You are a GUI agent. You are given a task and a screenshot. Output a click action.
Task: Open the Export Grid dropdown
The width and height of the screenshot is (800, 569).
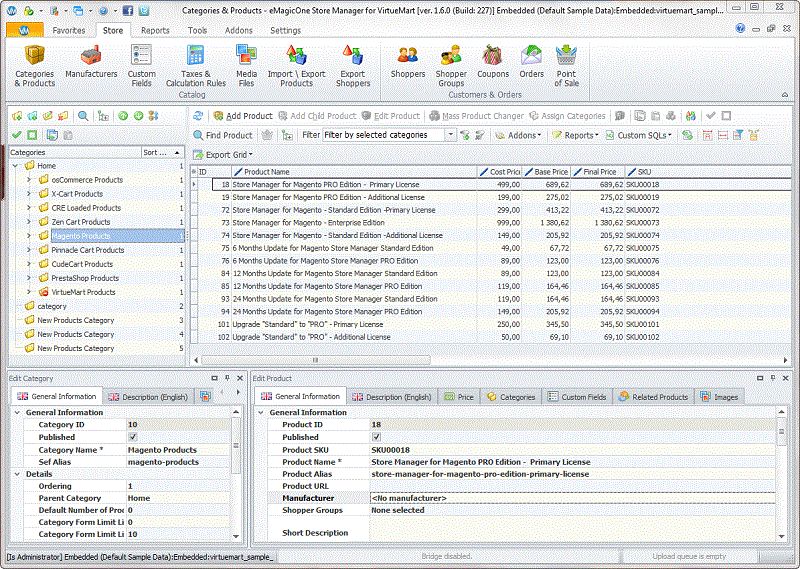coord(223,155)
